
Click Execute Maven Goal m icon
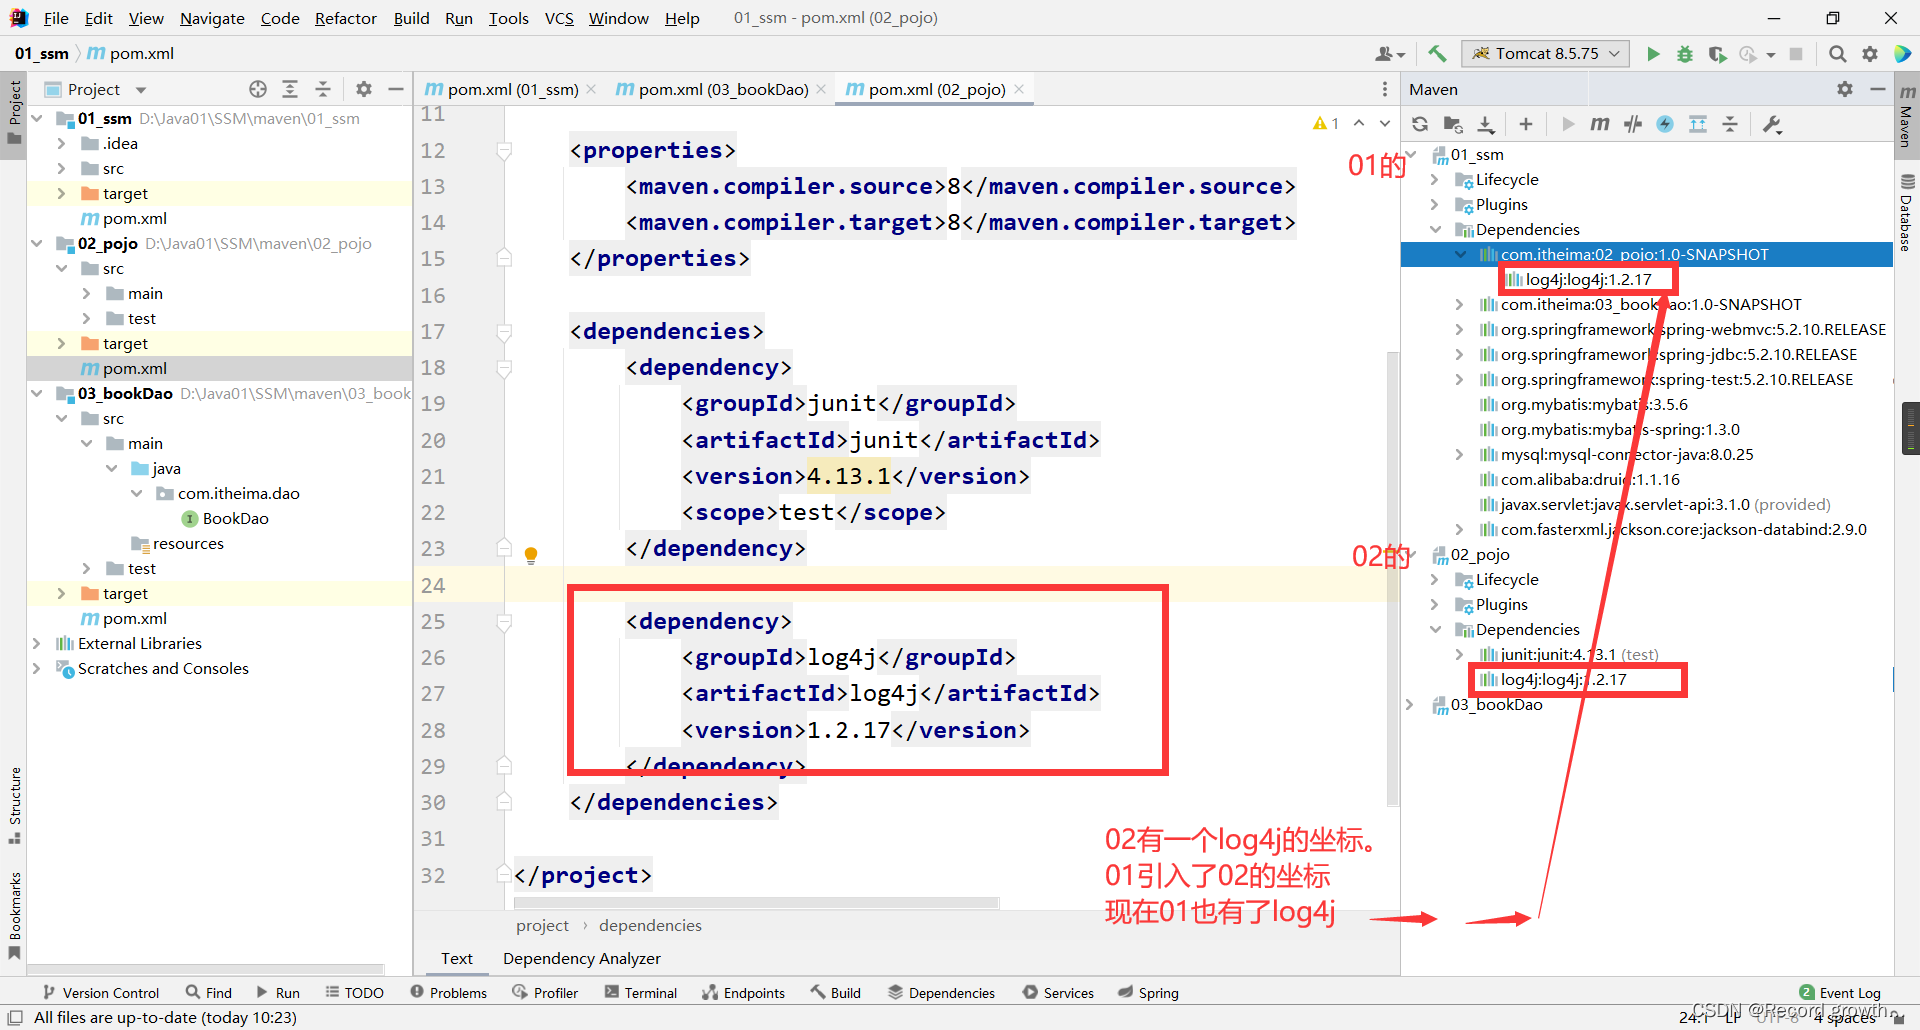[x=1600, y=124]
